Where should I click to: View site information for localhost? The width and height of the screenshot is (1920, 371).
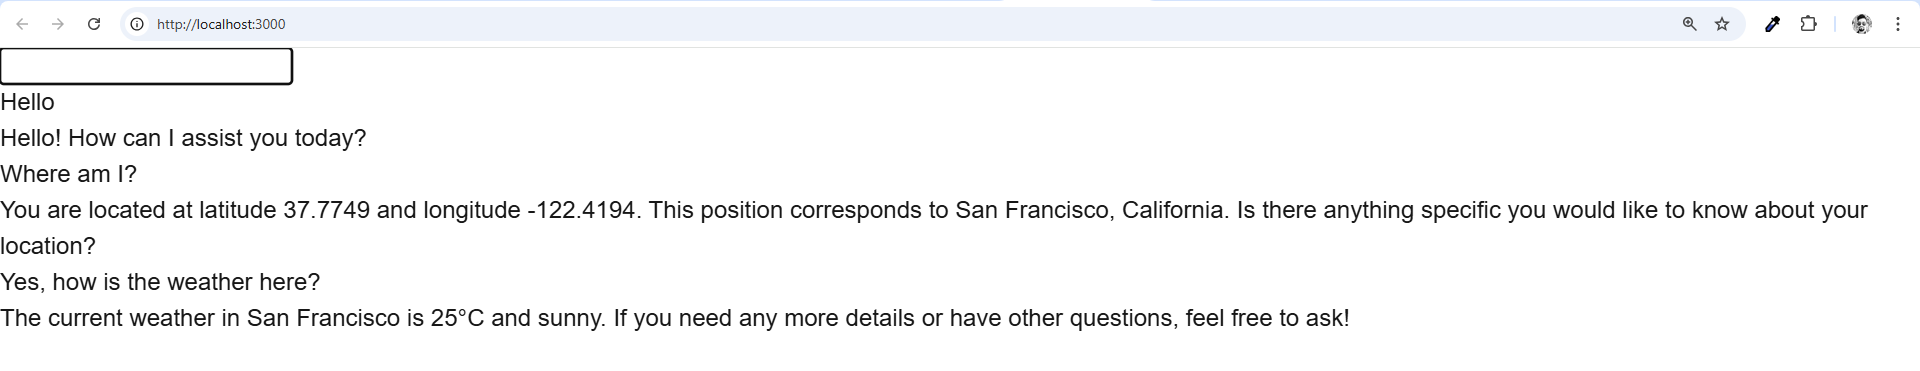[x=137, y=24]
